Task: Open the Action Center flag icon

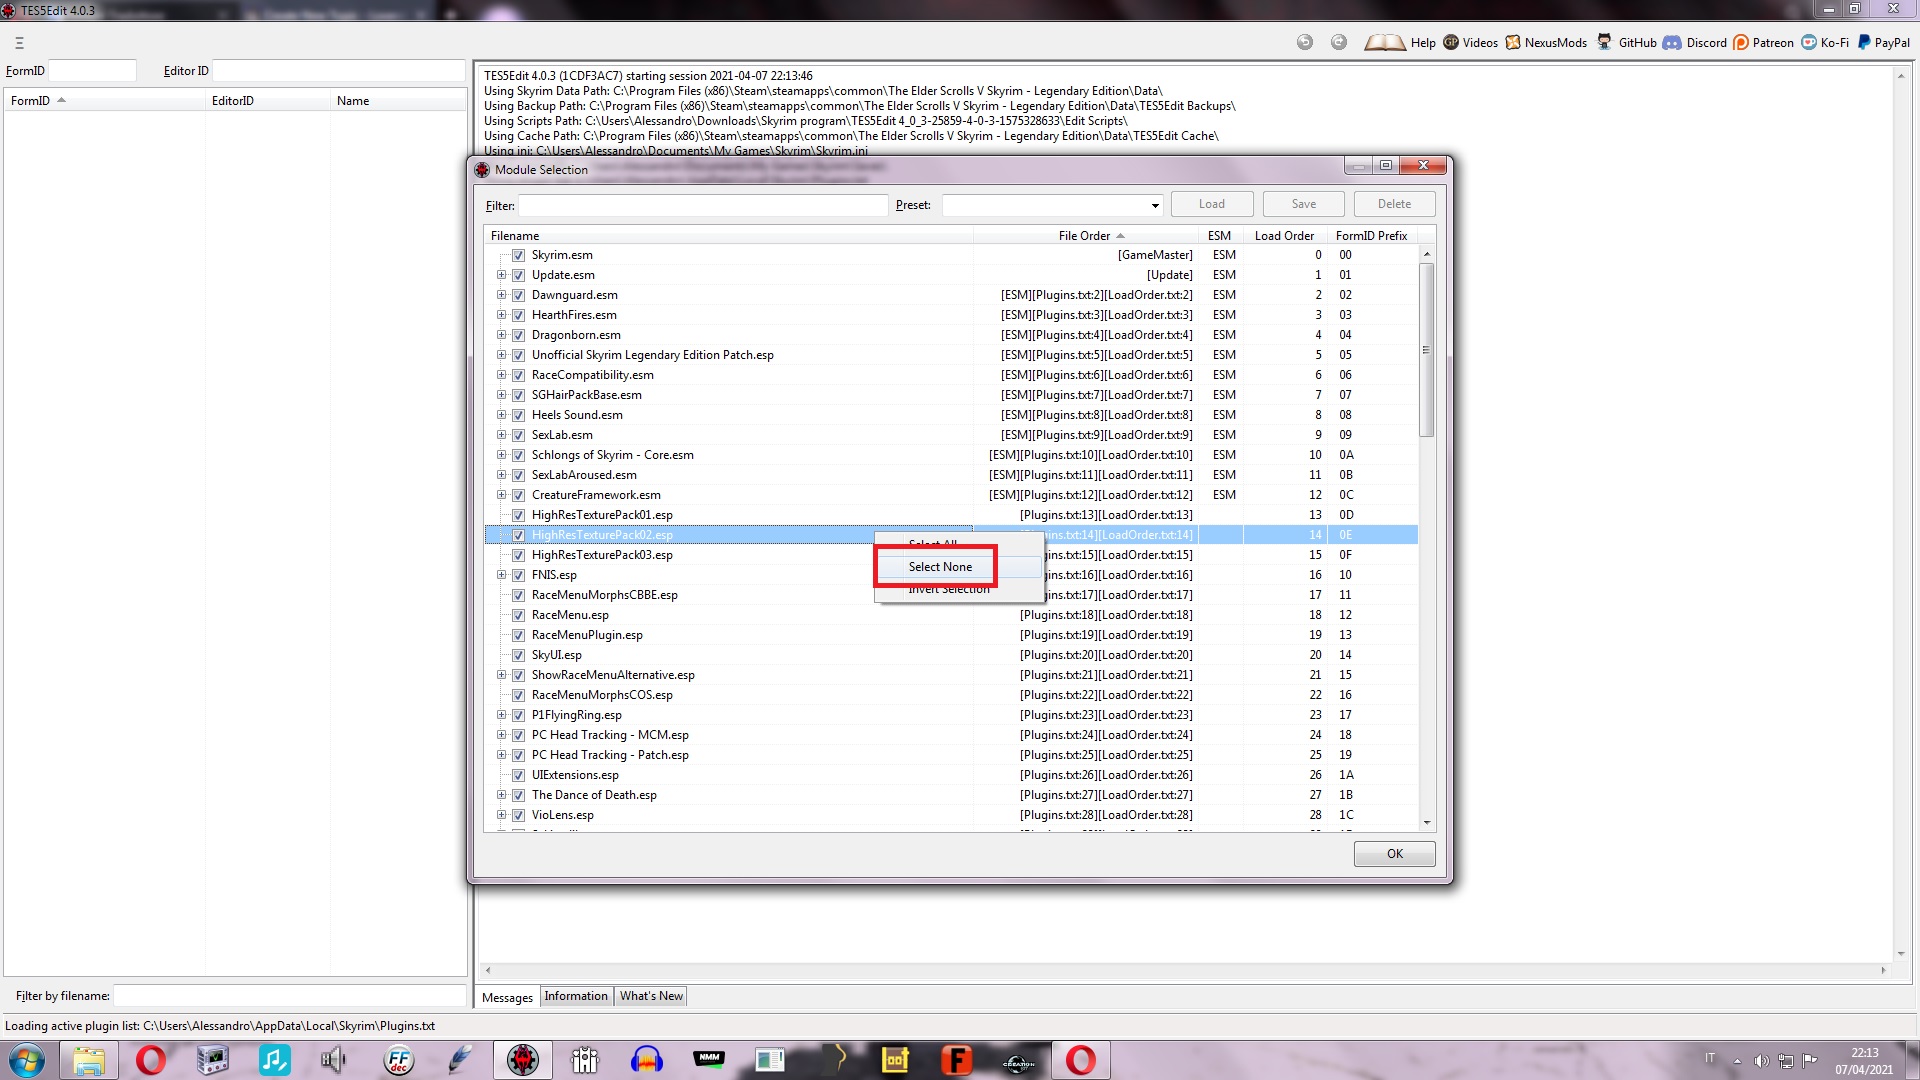Action: 1810,1060
